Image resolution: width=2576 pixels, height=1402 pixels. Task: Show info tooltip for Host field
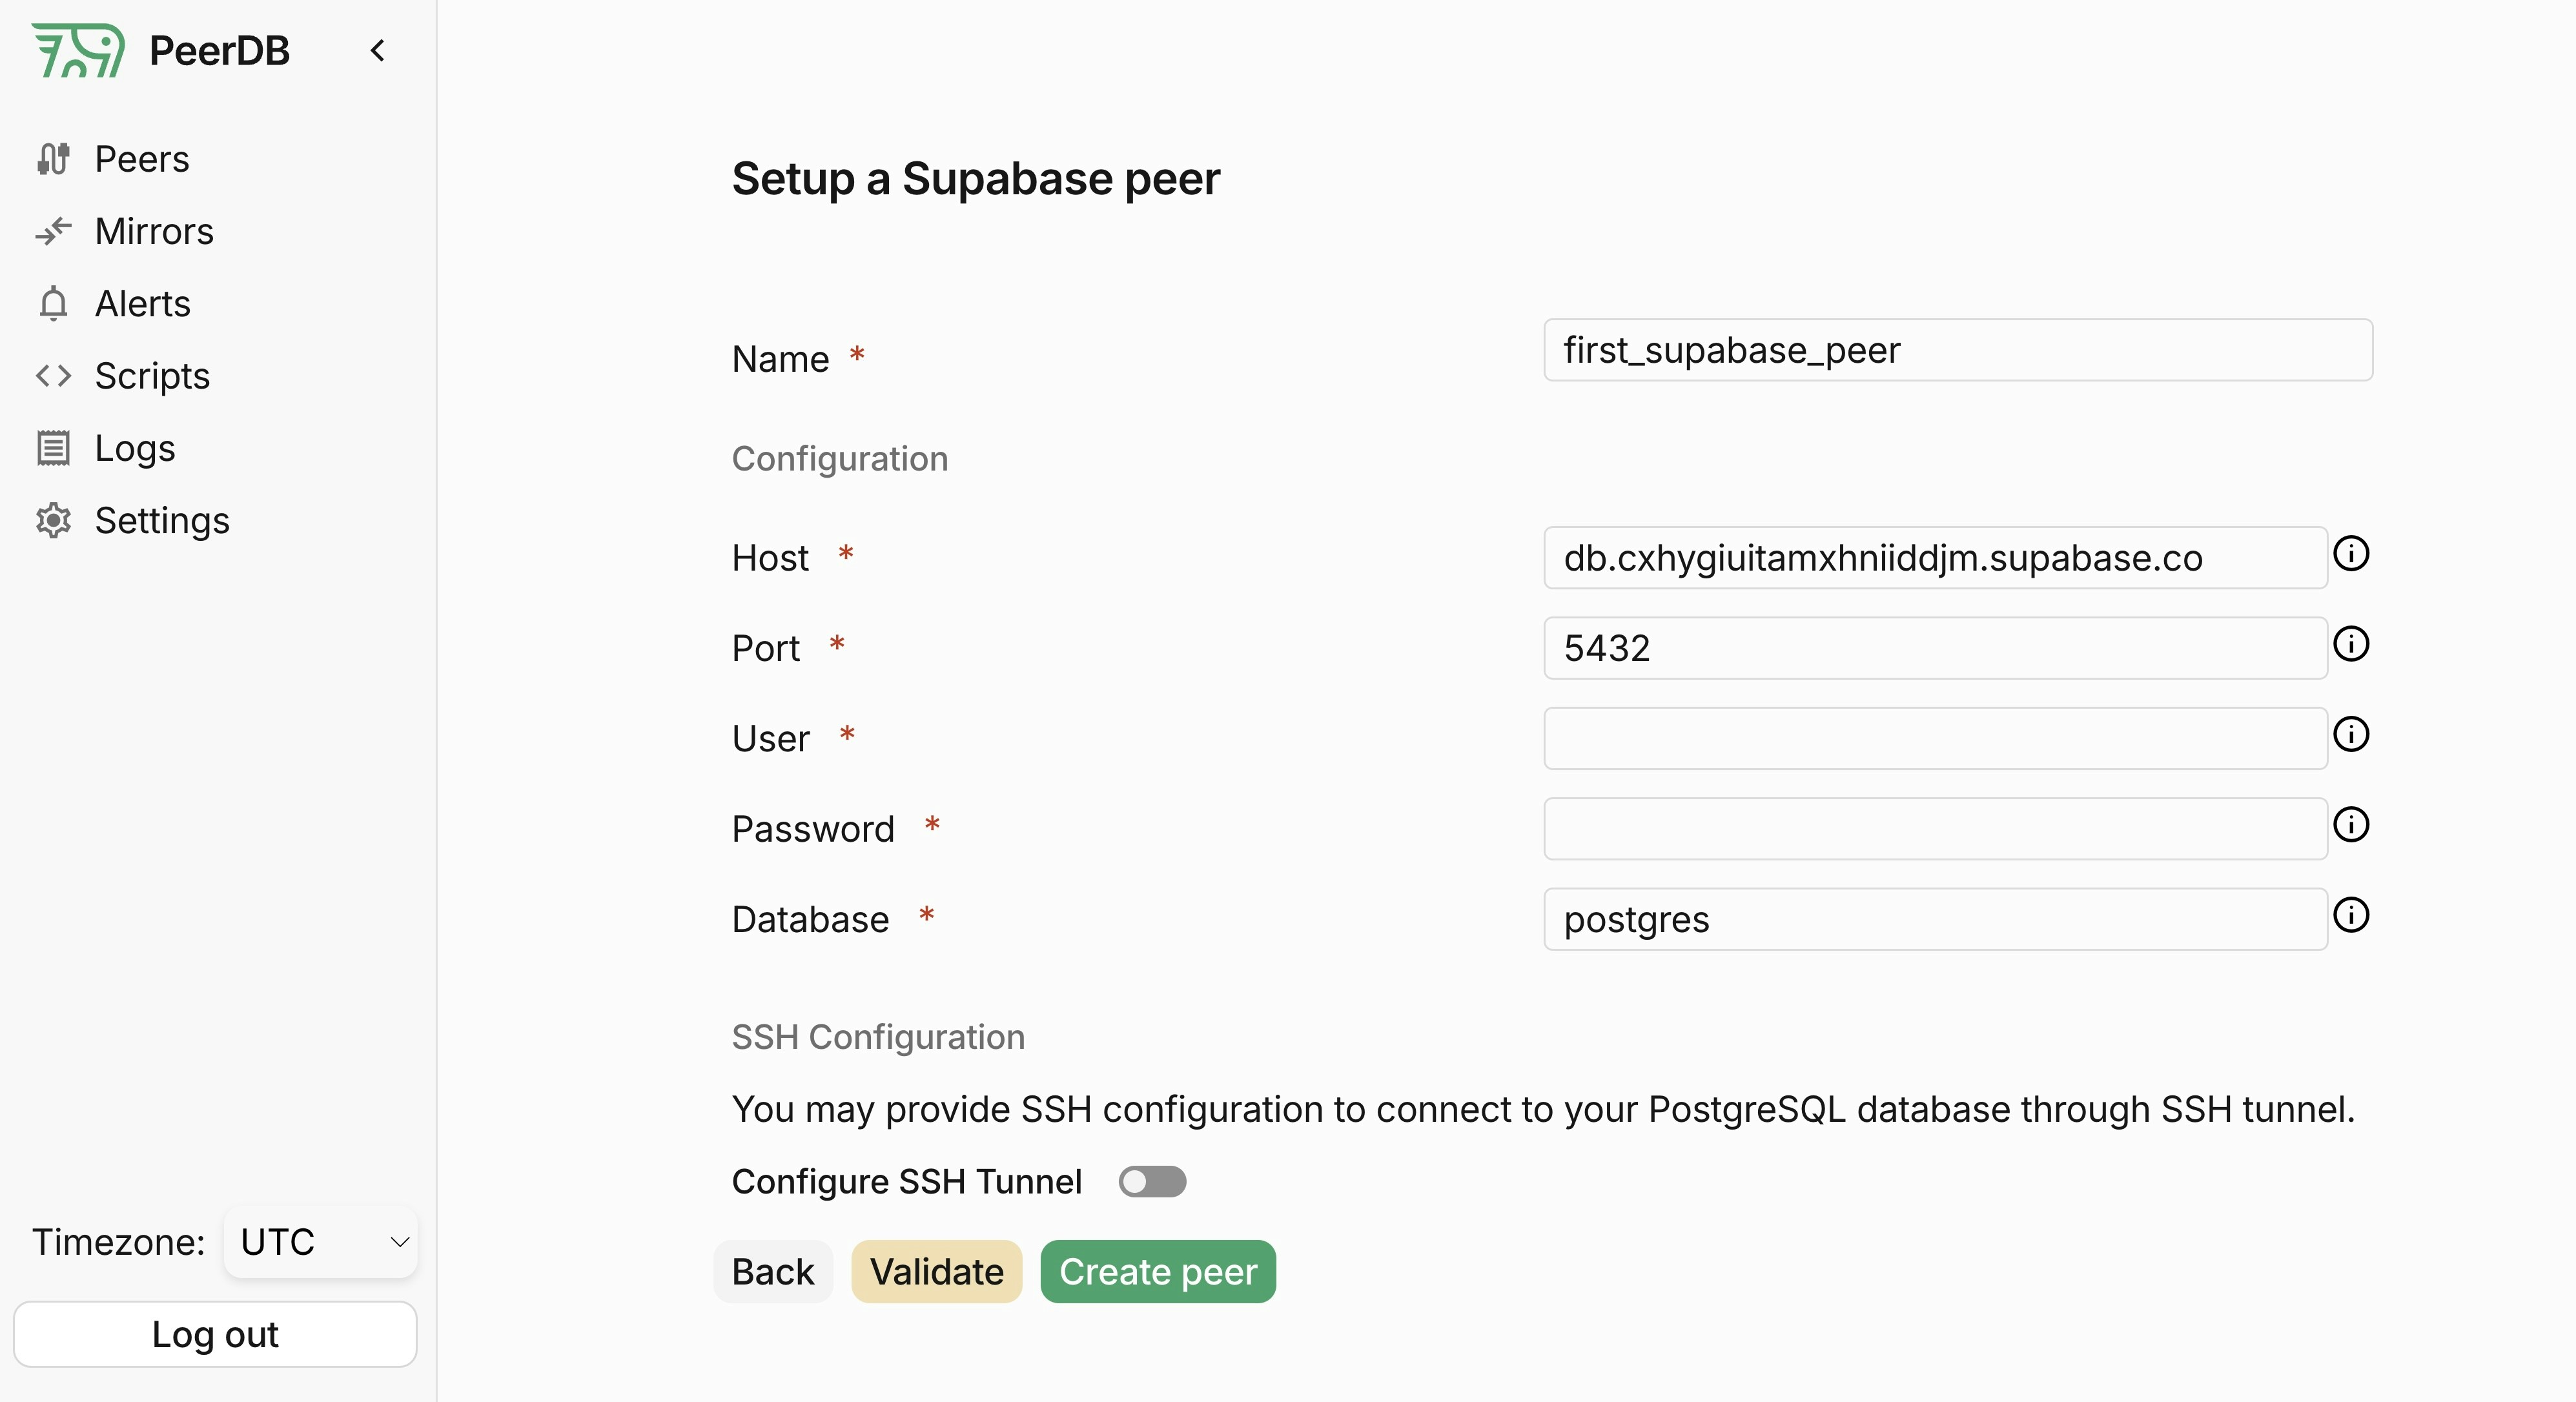pyautogui.click(x=2351, y=553)
